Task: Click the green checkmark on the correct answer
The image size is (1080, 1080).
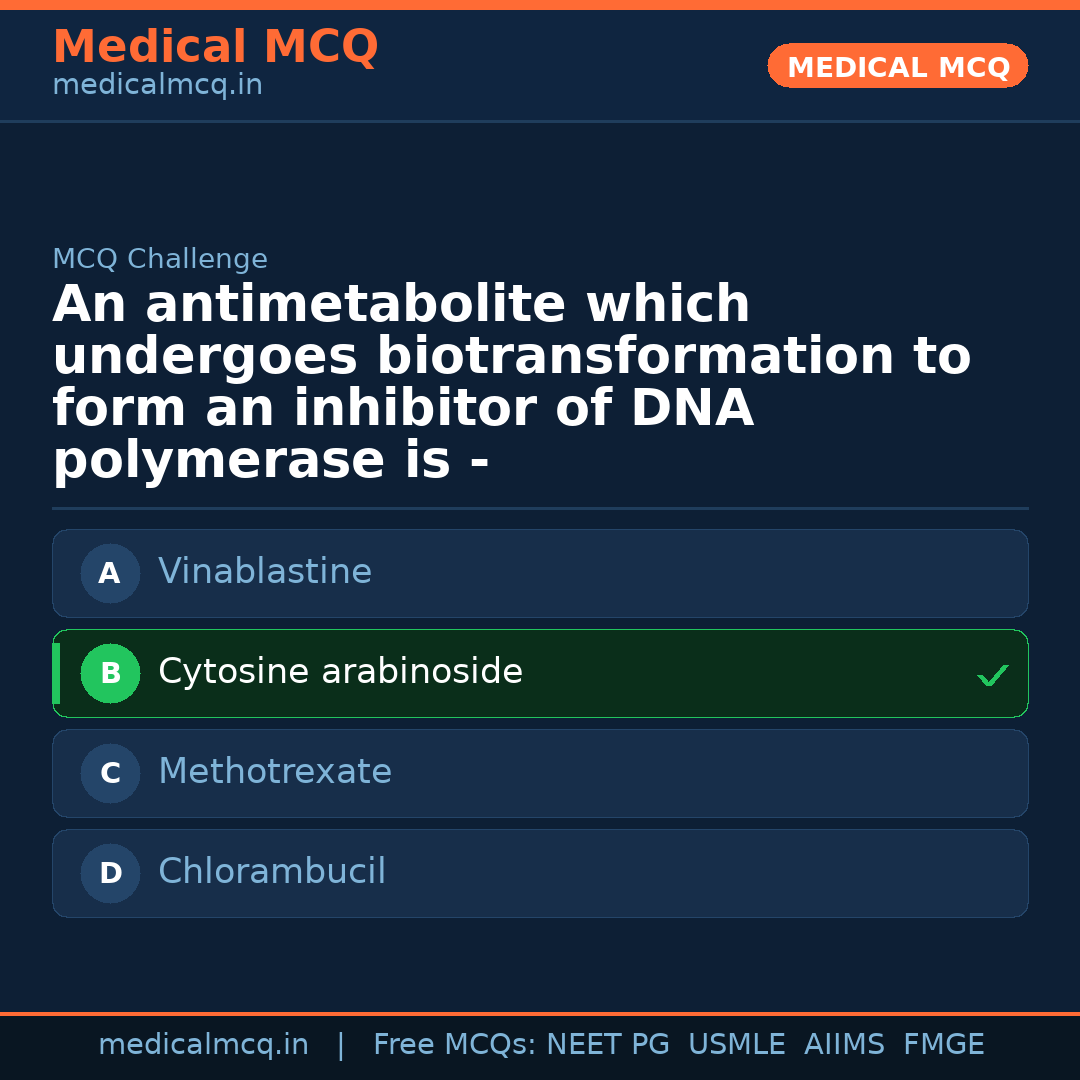Action: [x=992, y=676]
